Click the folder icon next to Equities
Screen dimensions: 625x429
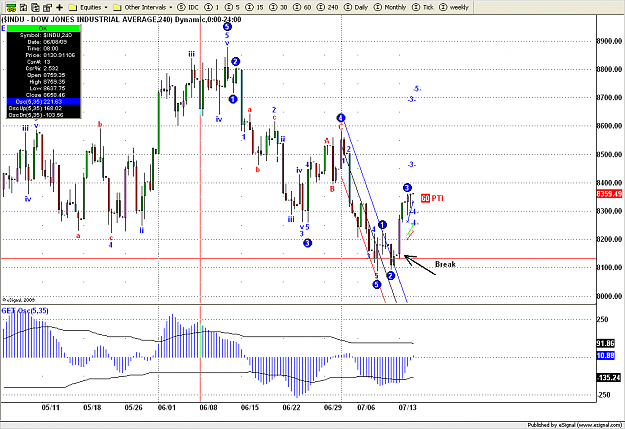73,7
